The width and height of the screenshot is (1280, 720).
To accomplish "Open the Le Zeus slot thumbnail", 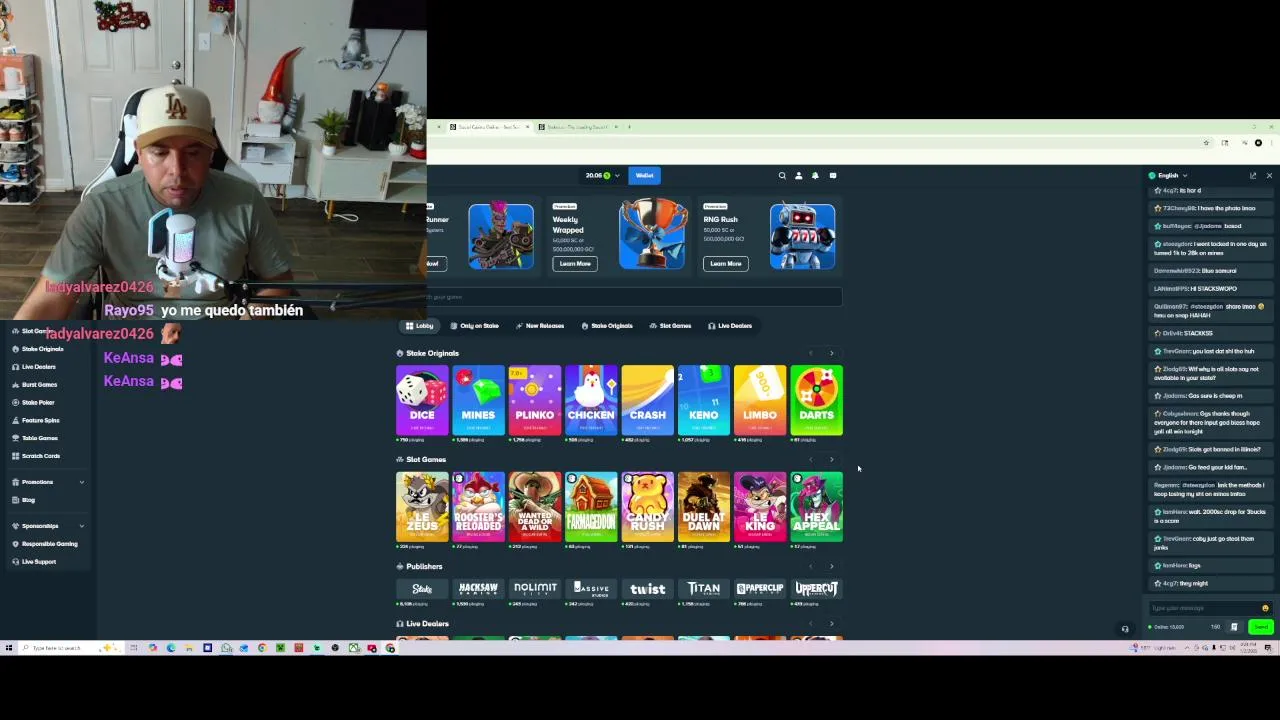I will tap(422, 507).
